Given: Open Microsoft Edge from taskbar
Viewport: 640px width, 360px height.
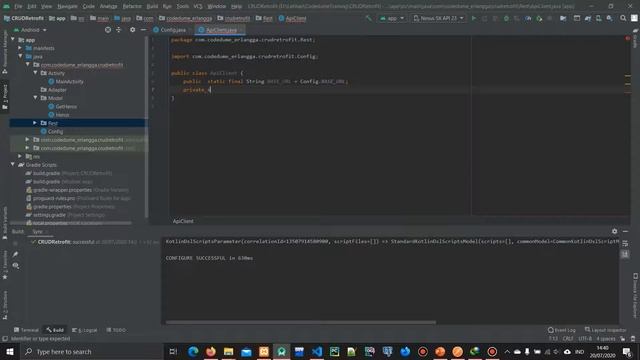Looking at the screenshot, I should pyautogui.click(x=193, y=351).
